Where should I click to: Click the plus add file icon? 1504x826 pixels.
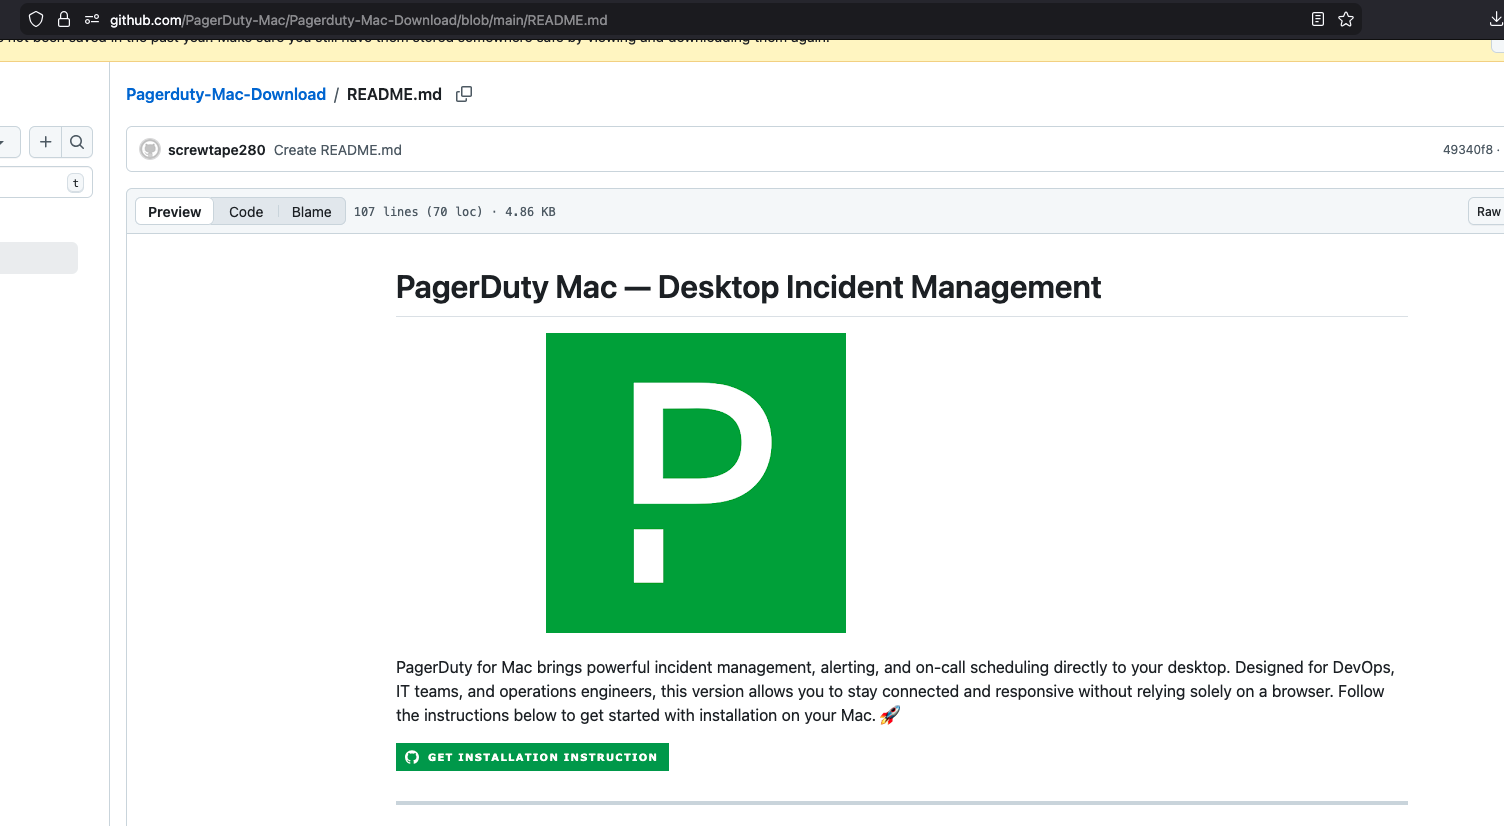pos(45,142)
